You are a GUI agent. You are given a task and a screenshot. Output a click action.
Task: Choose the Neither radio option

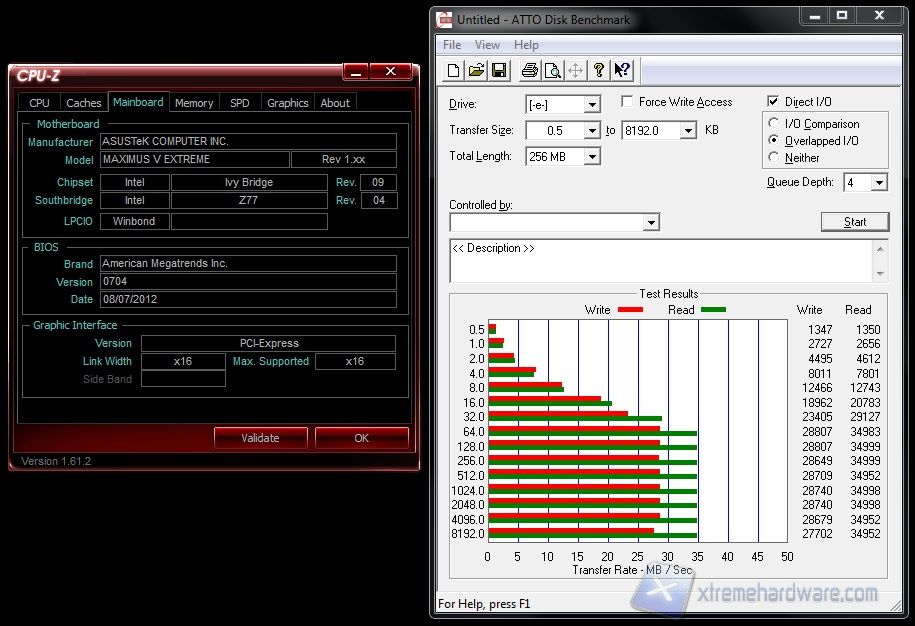coord(774,158)
